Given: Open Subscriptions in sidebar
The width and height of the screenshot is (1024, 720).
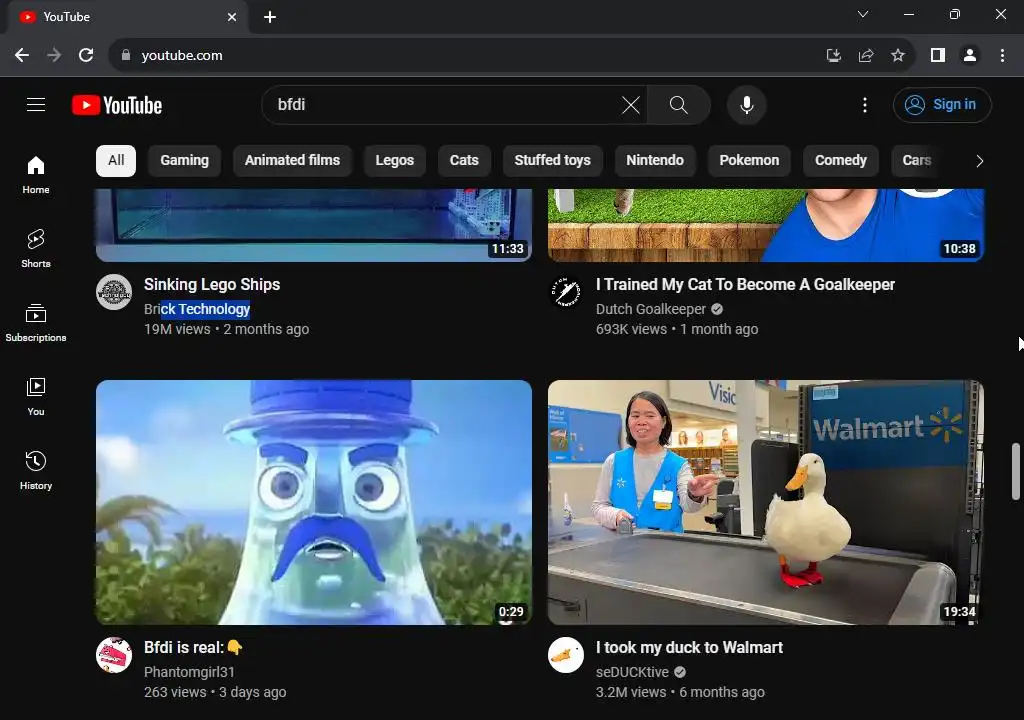Looking at the screenshot, I should (36, 323).
